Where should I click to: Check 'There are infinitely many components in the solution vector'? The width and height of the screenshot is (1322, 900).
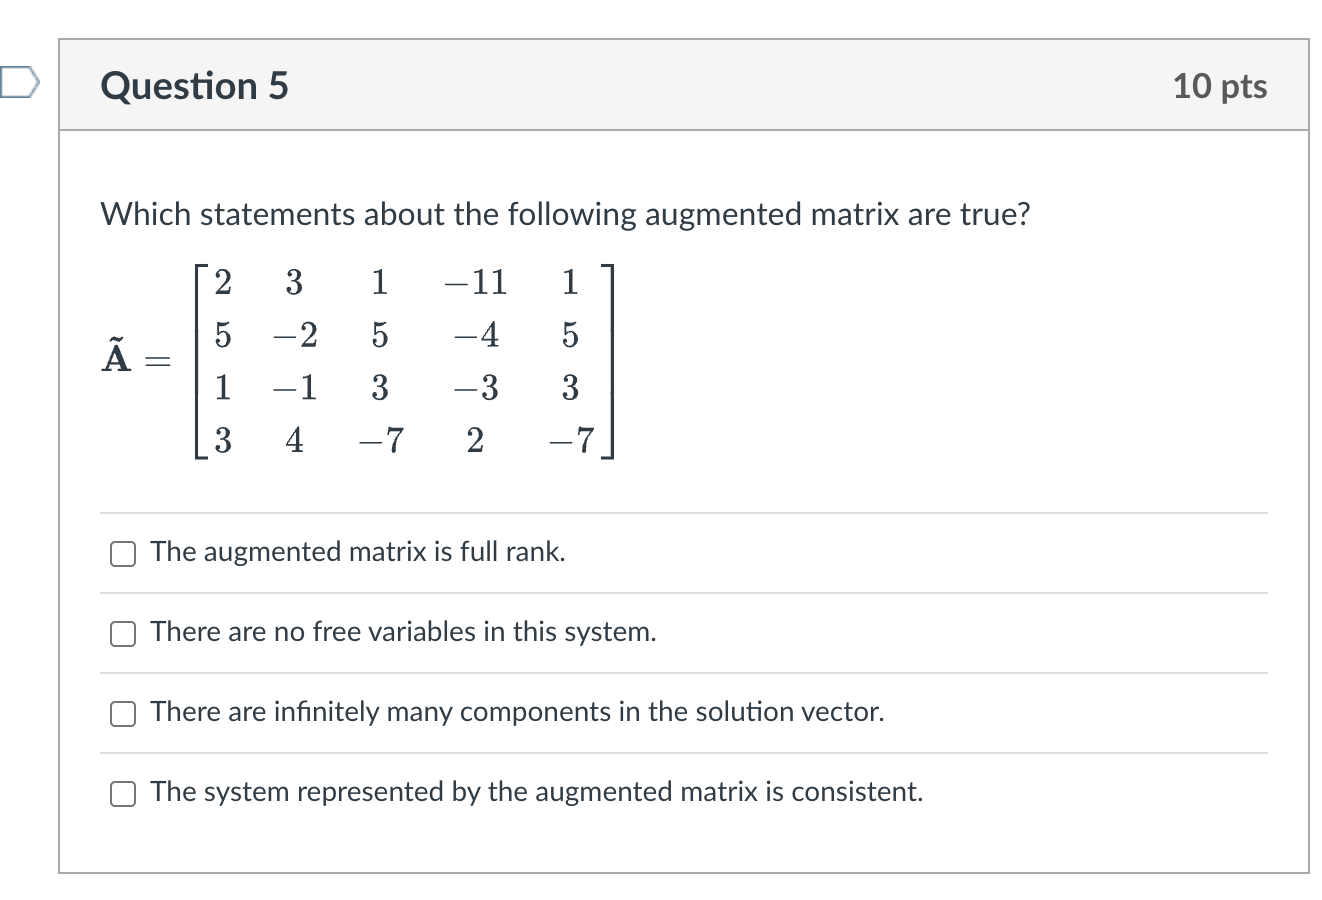pyautogui.click(x=122, y=712)
